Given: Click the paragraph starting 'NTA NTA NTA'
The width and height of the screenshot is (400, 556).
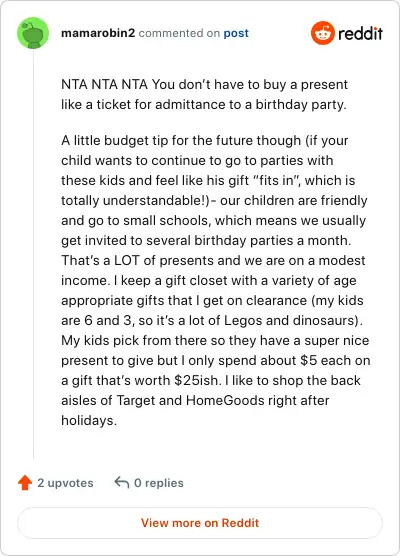Looking at the screenshot, I should coord(204,94).
